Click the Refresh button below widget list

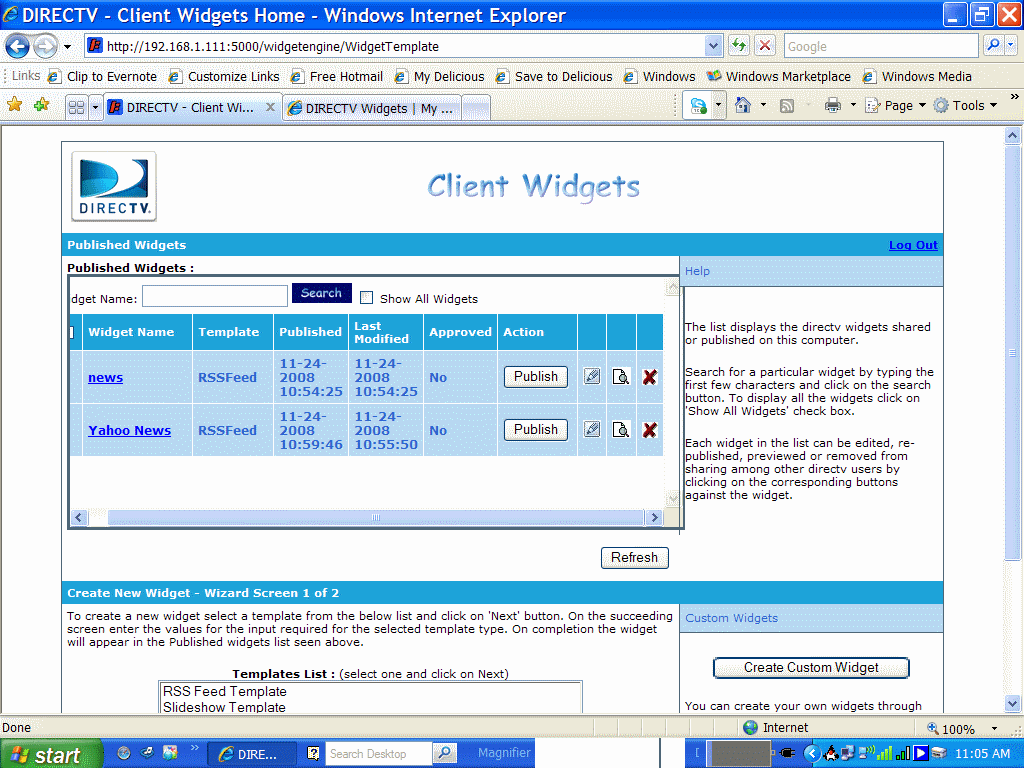[x=634, y=558]
